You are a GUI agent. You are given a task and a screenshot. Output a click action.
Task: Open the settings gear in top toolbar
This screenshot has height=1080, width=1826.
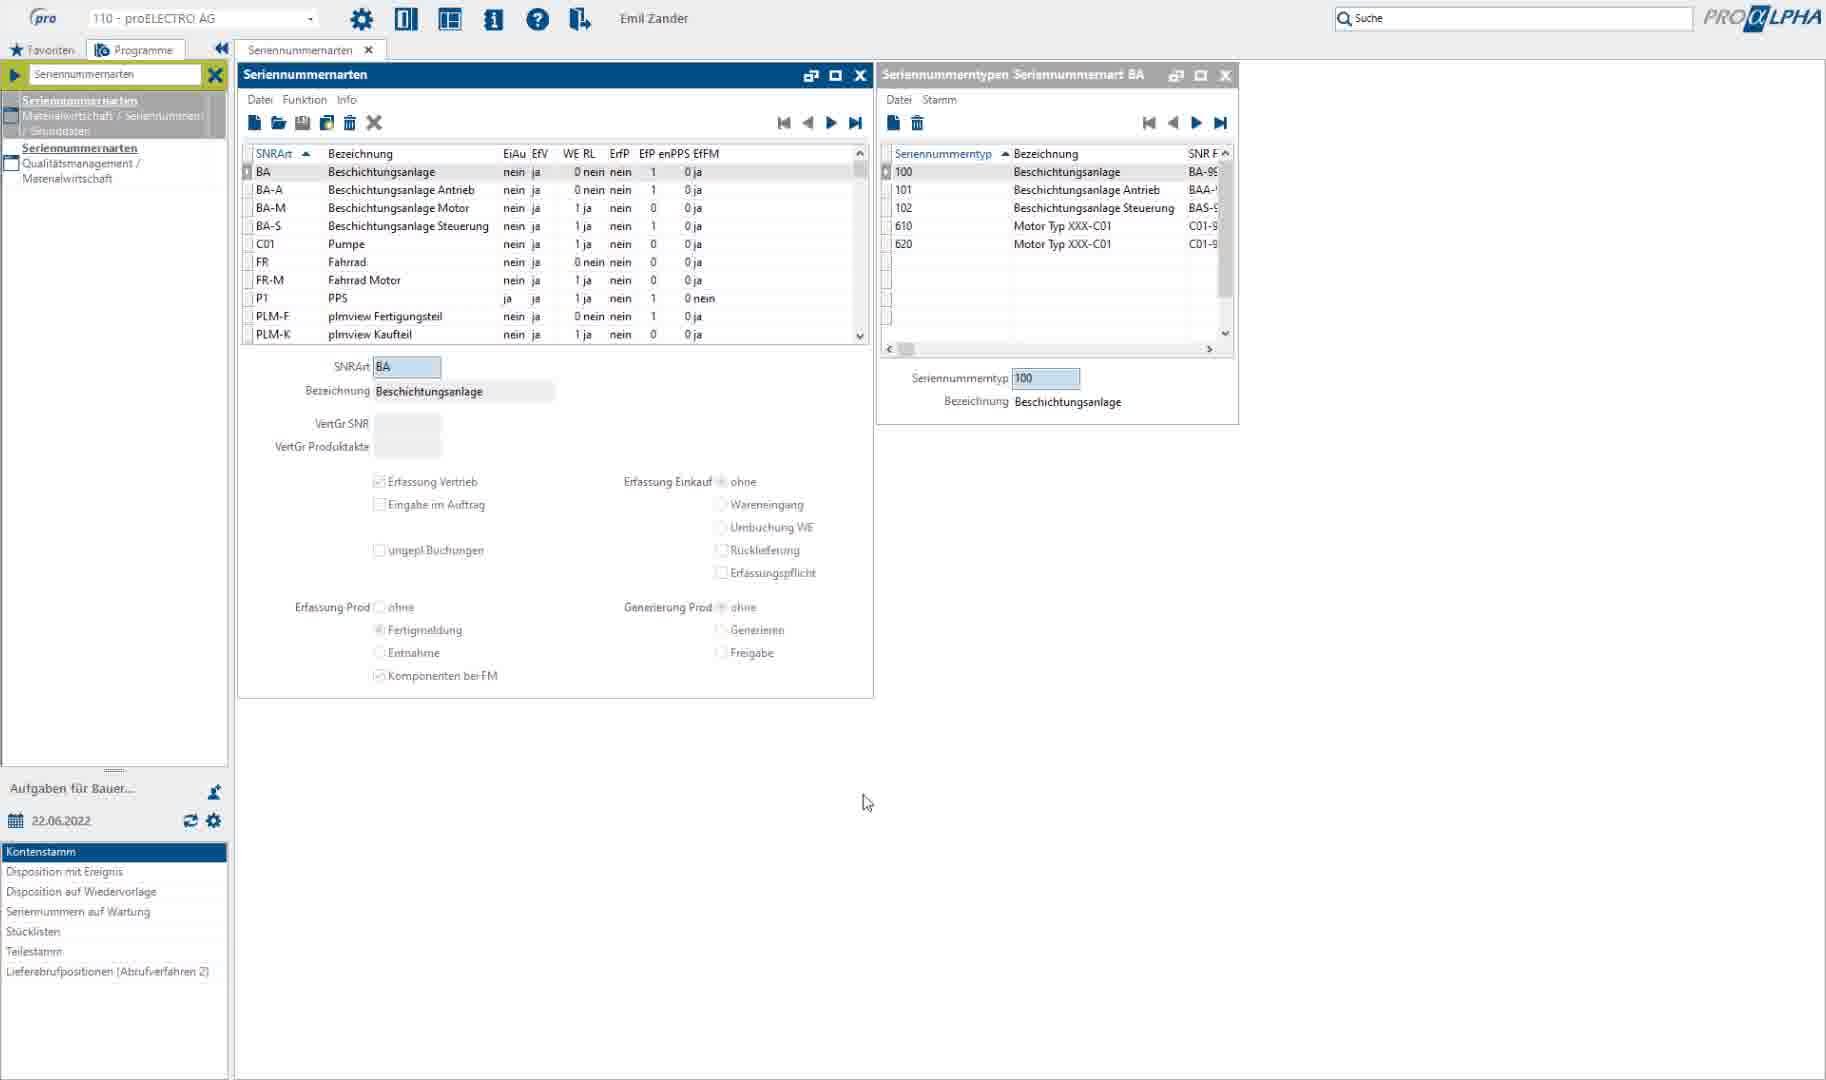tap(361, 19)
